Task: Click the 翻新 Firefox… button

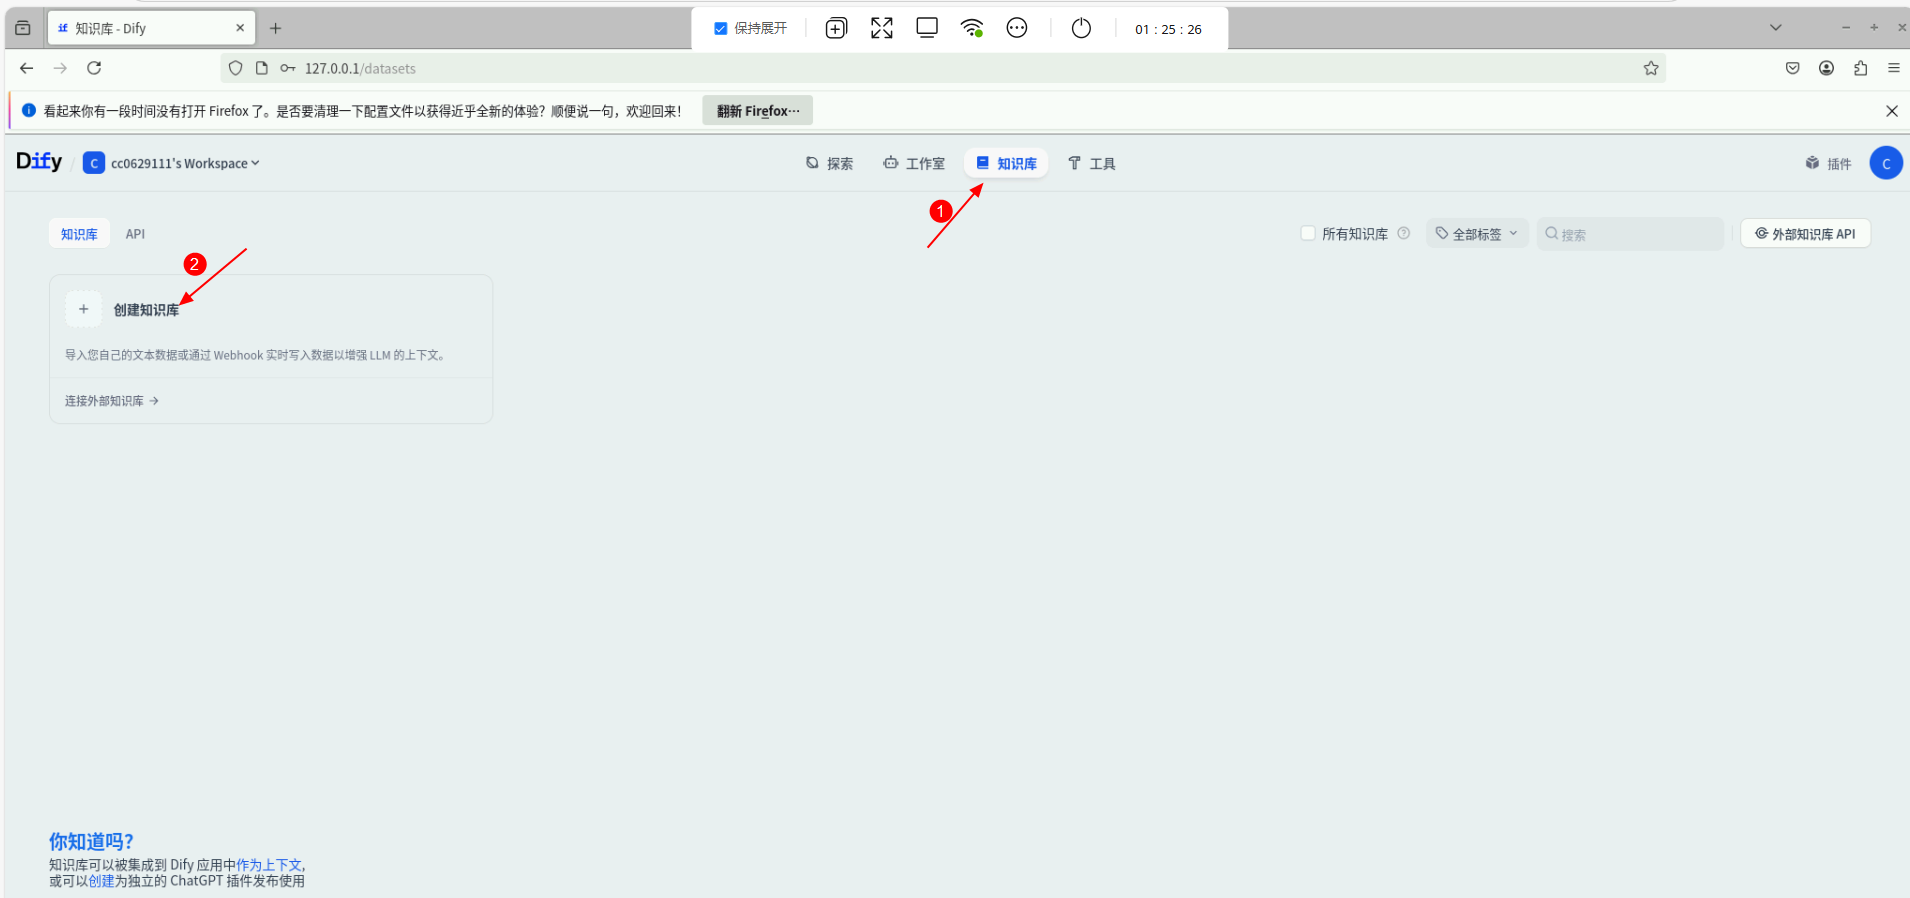Action: [758, 110]
